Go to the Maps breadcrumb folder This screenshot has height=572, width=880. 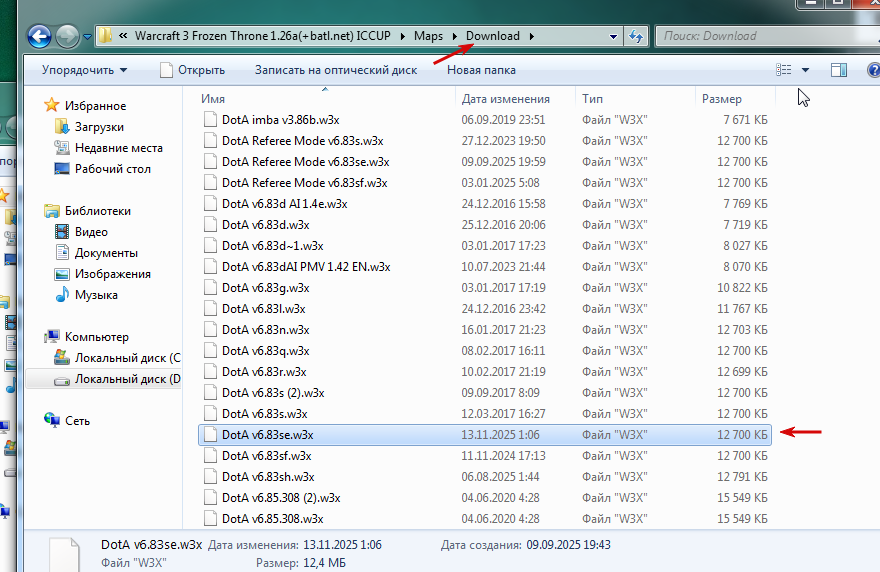(428, 36)
